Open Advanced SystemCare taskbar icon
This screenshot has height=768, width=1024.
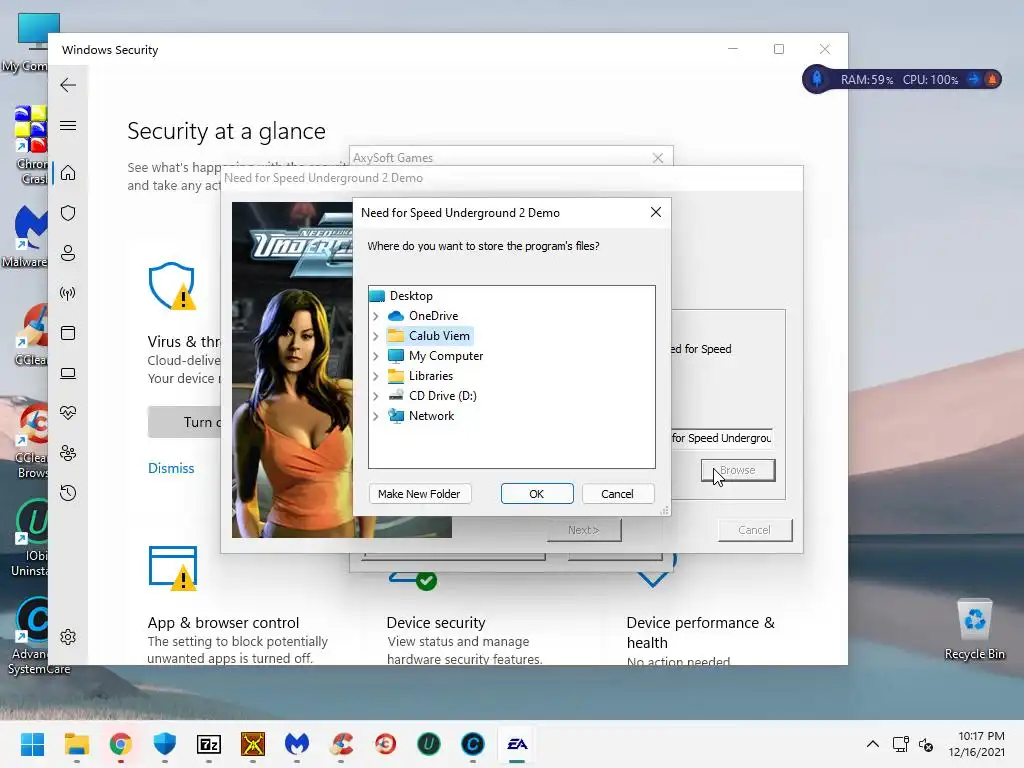[x=473, y=744]
